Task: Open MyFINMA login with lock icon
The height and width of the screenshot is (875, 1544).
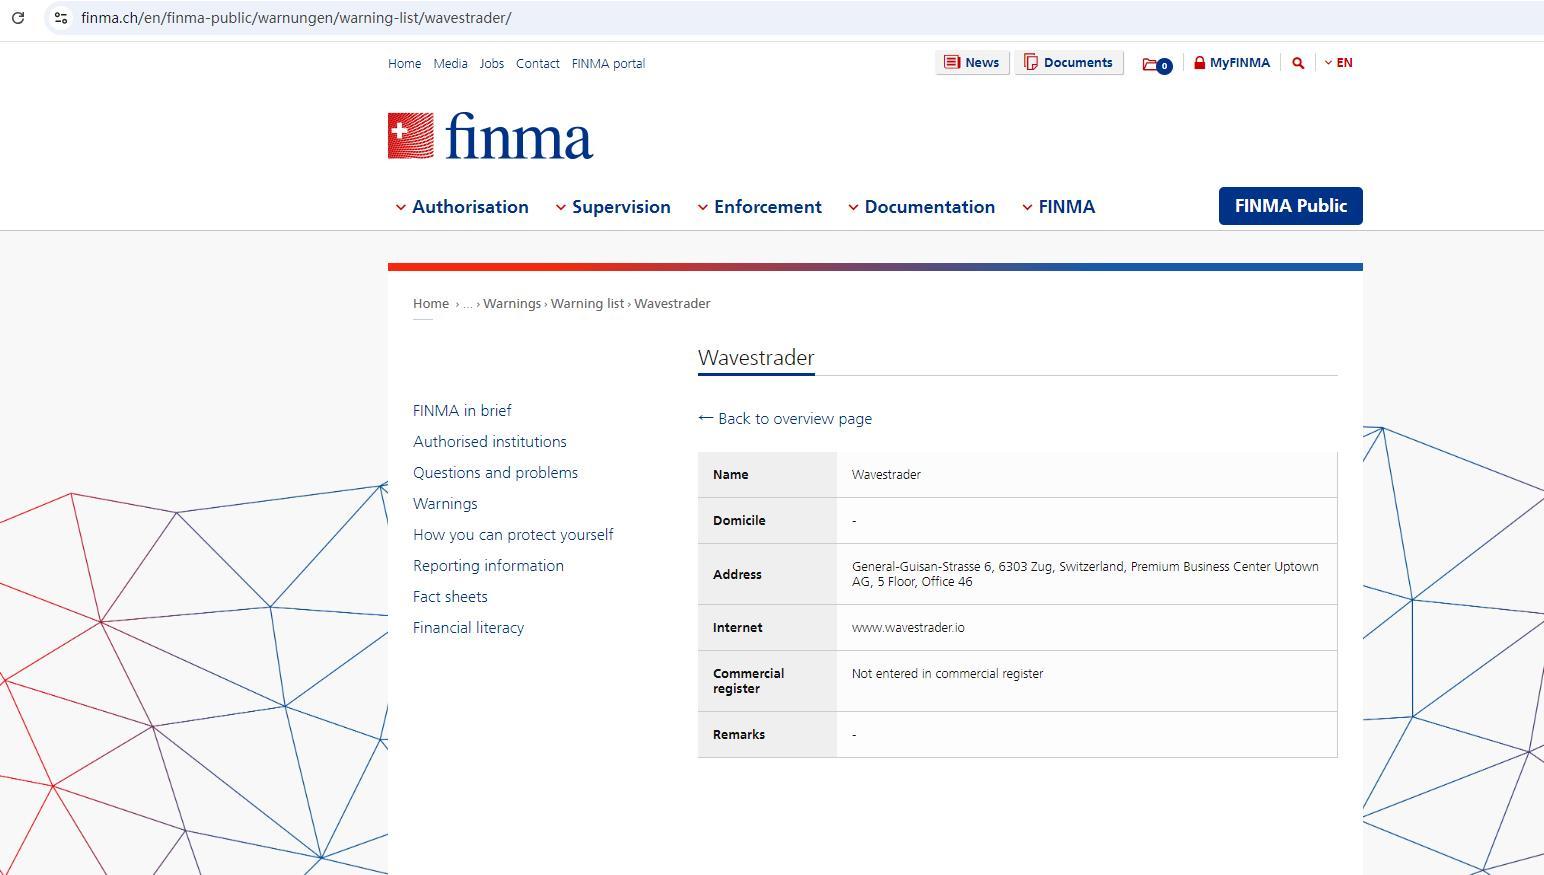Action: pyautogui.click(x=1231, y=63)
